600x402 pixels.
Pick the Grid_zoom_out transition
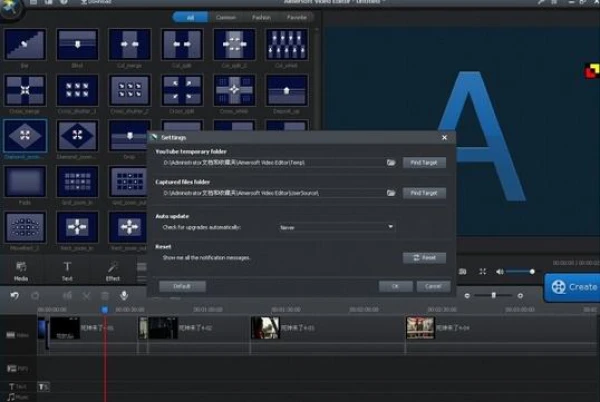coord(128,181)
